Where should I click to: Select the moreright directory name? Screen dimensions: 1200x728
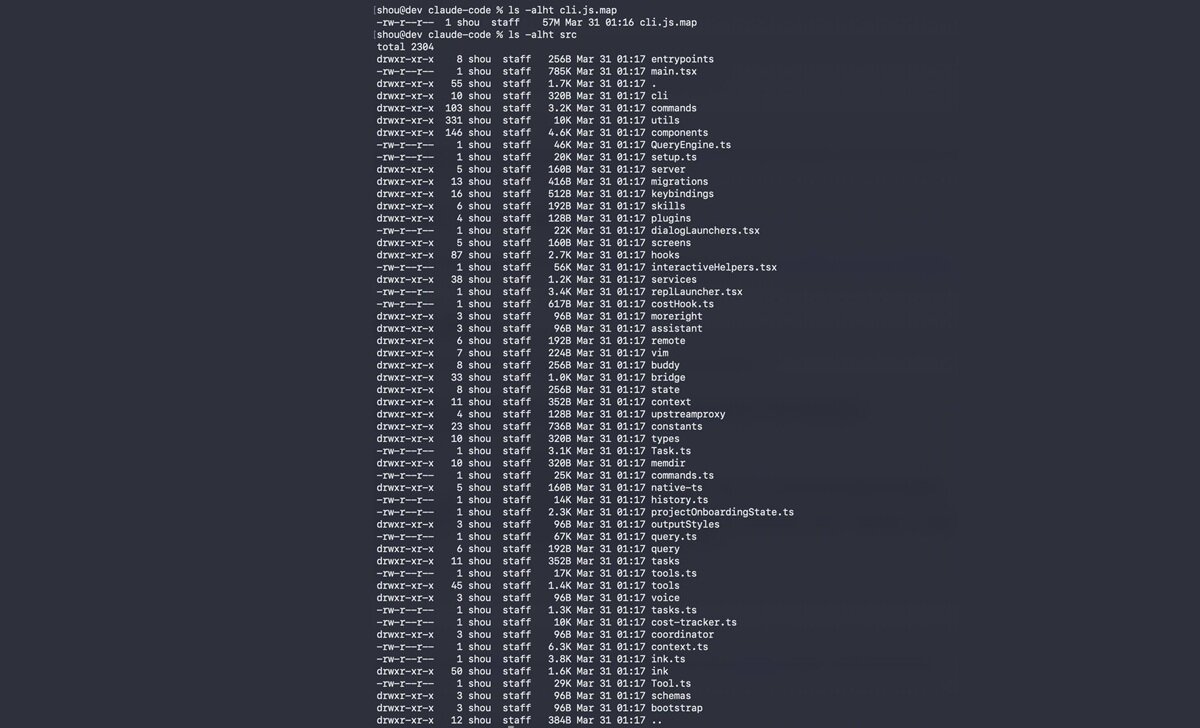(676, 316)
